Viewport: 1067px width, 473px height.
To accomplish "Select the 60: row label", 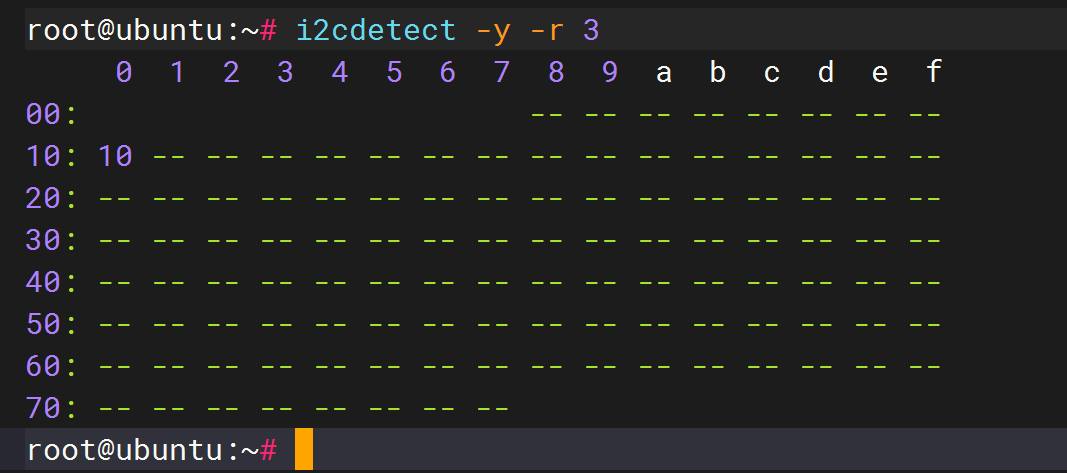I will [51, 366].
